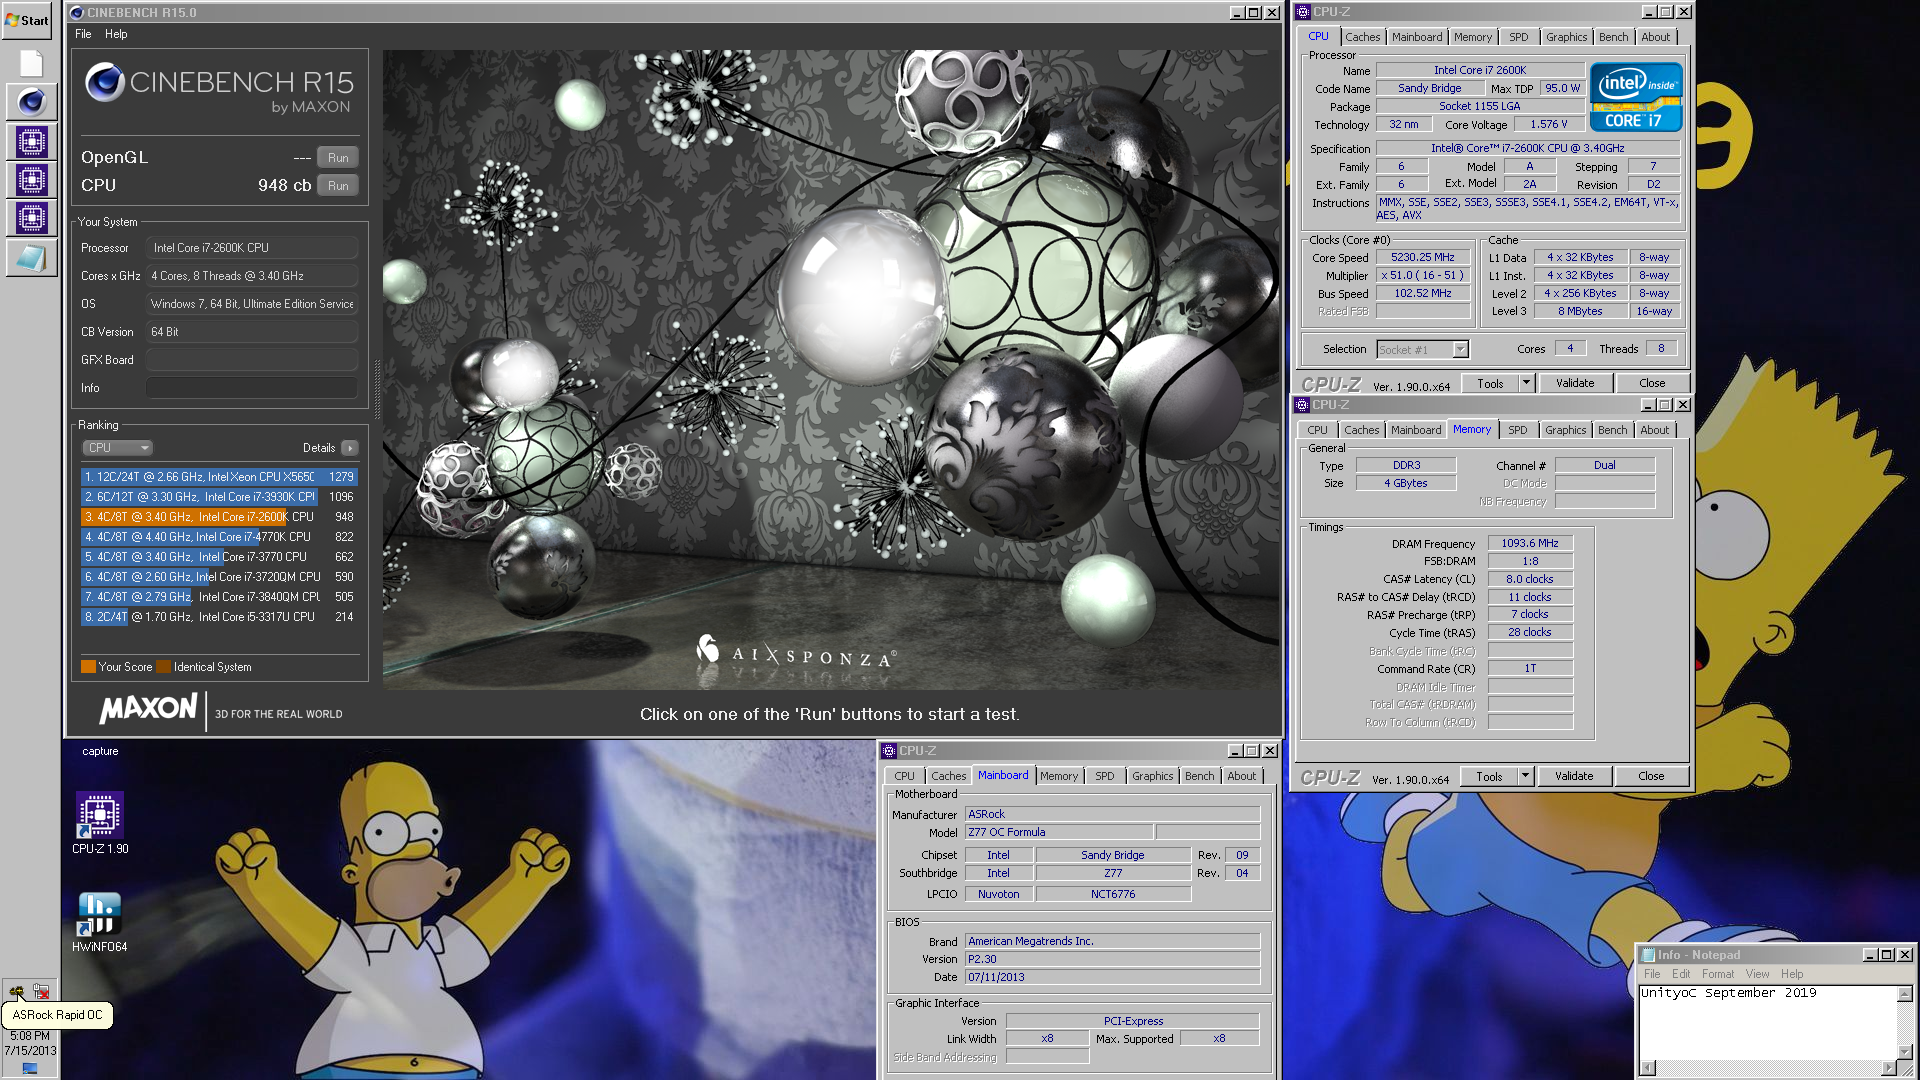Switch to Bench tab in CPU-Z CPU window
This screenshot has height=1080, width=1920.
(1613, 37)
